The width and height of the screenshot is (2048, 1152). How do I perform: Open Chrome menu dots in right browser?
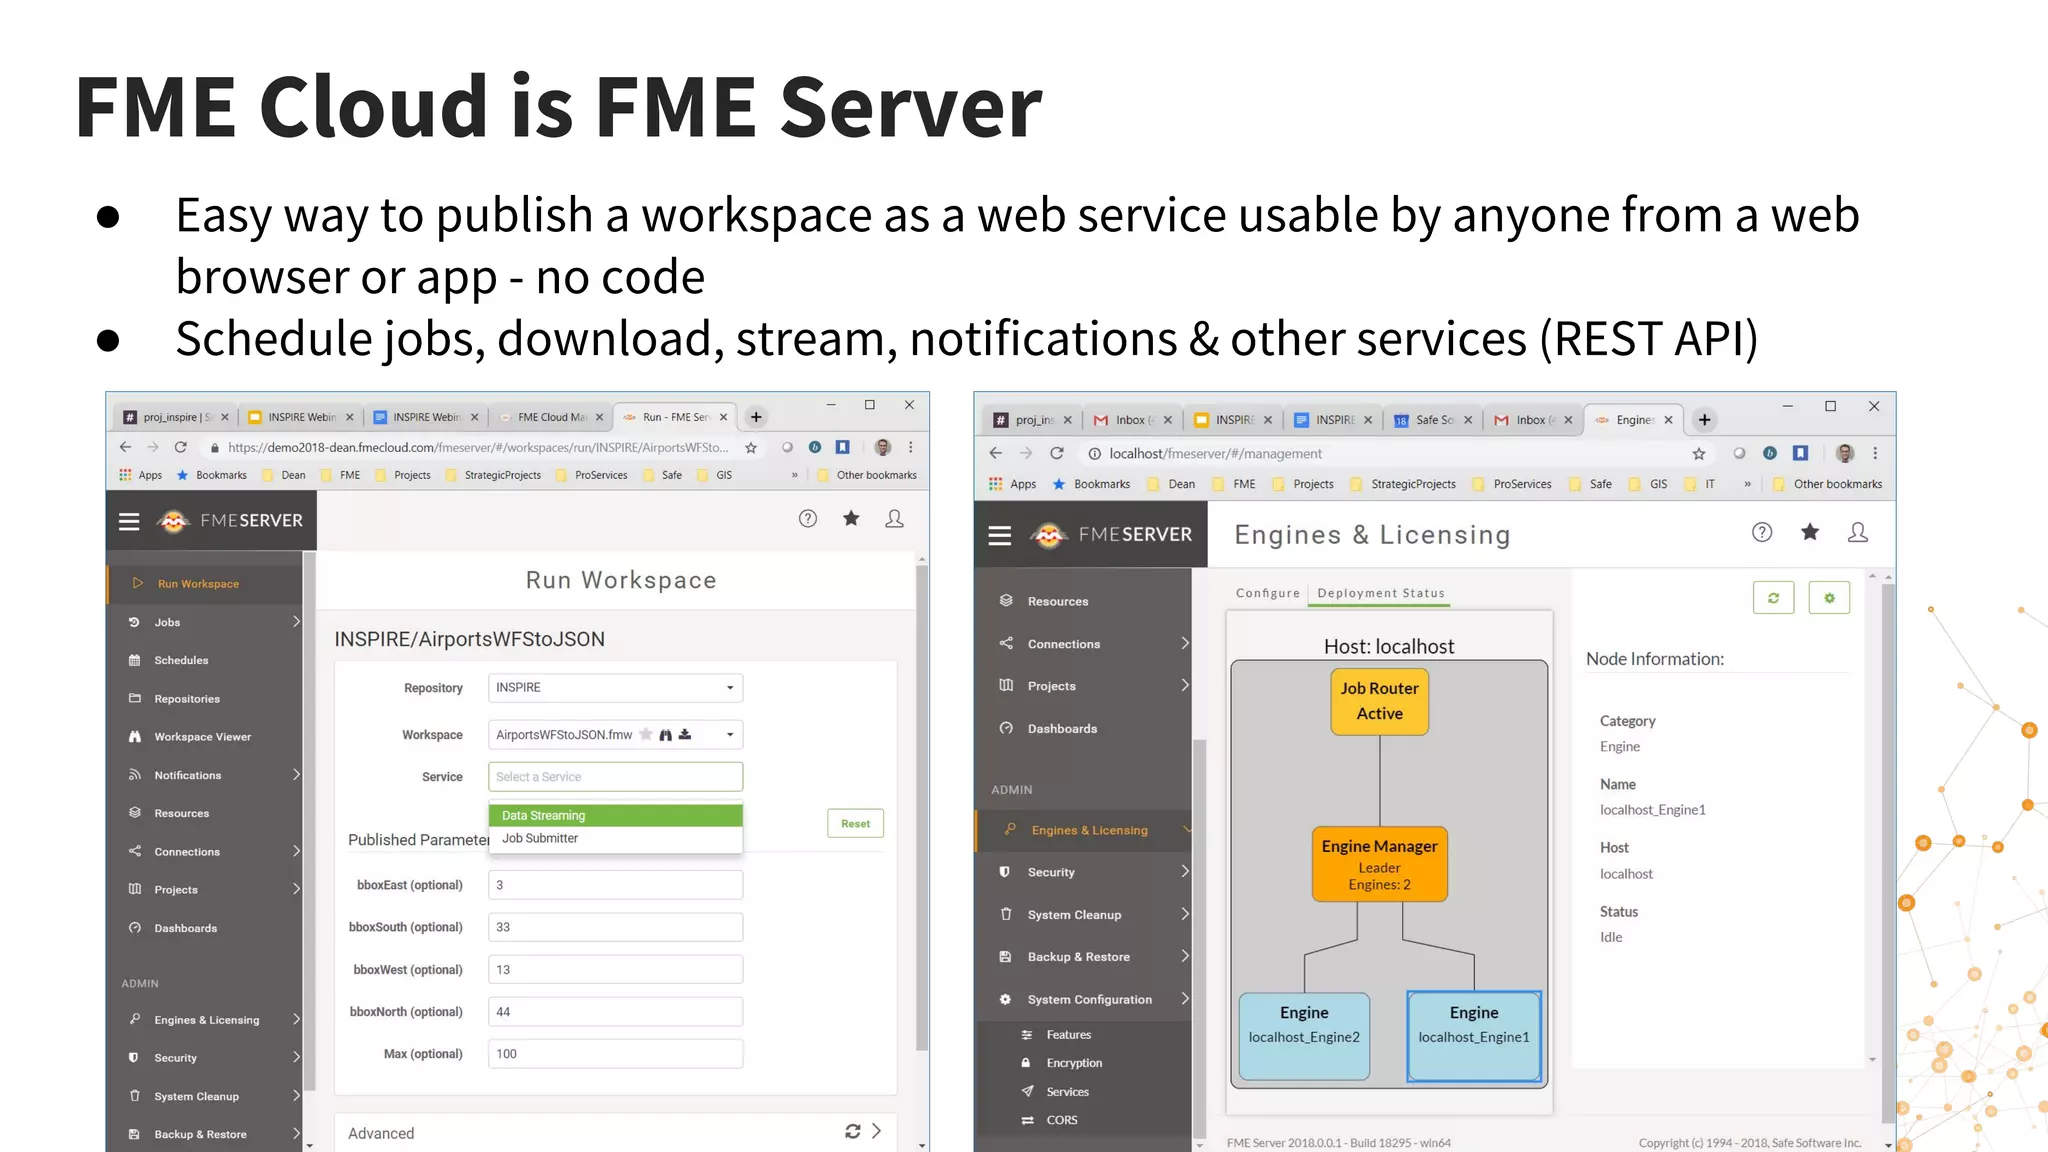(1875, 453)
